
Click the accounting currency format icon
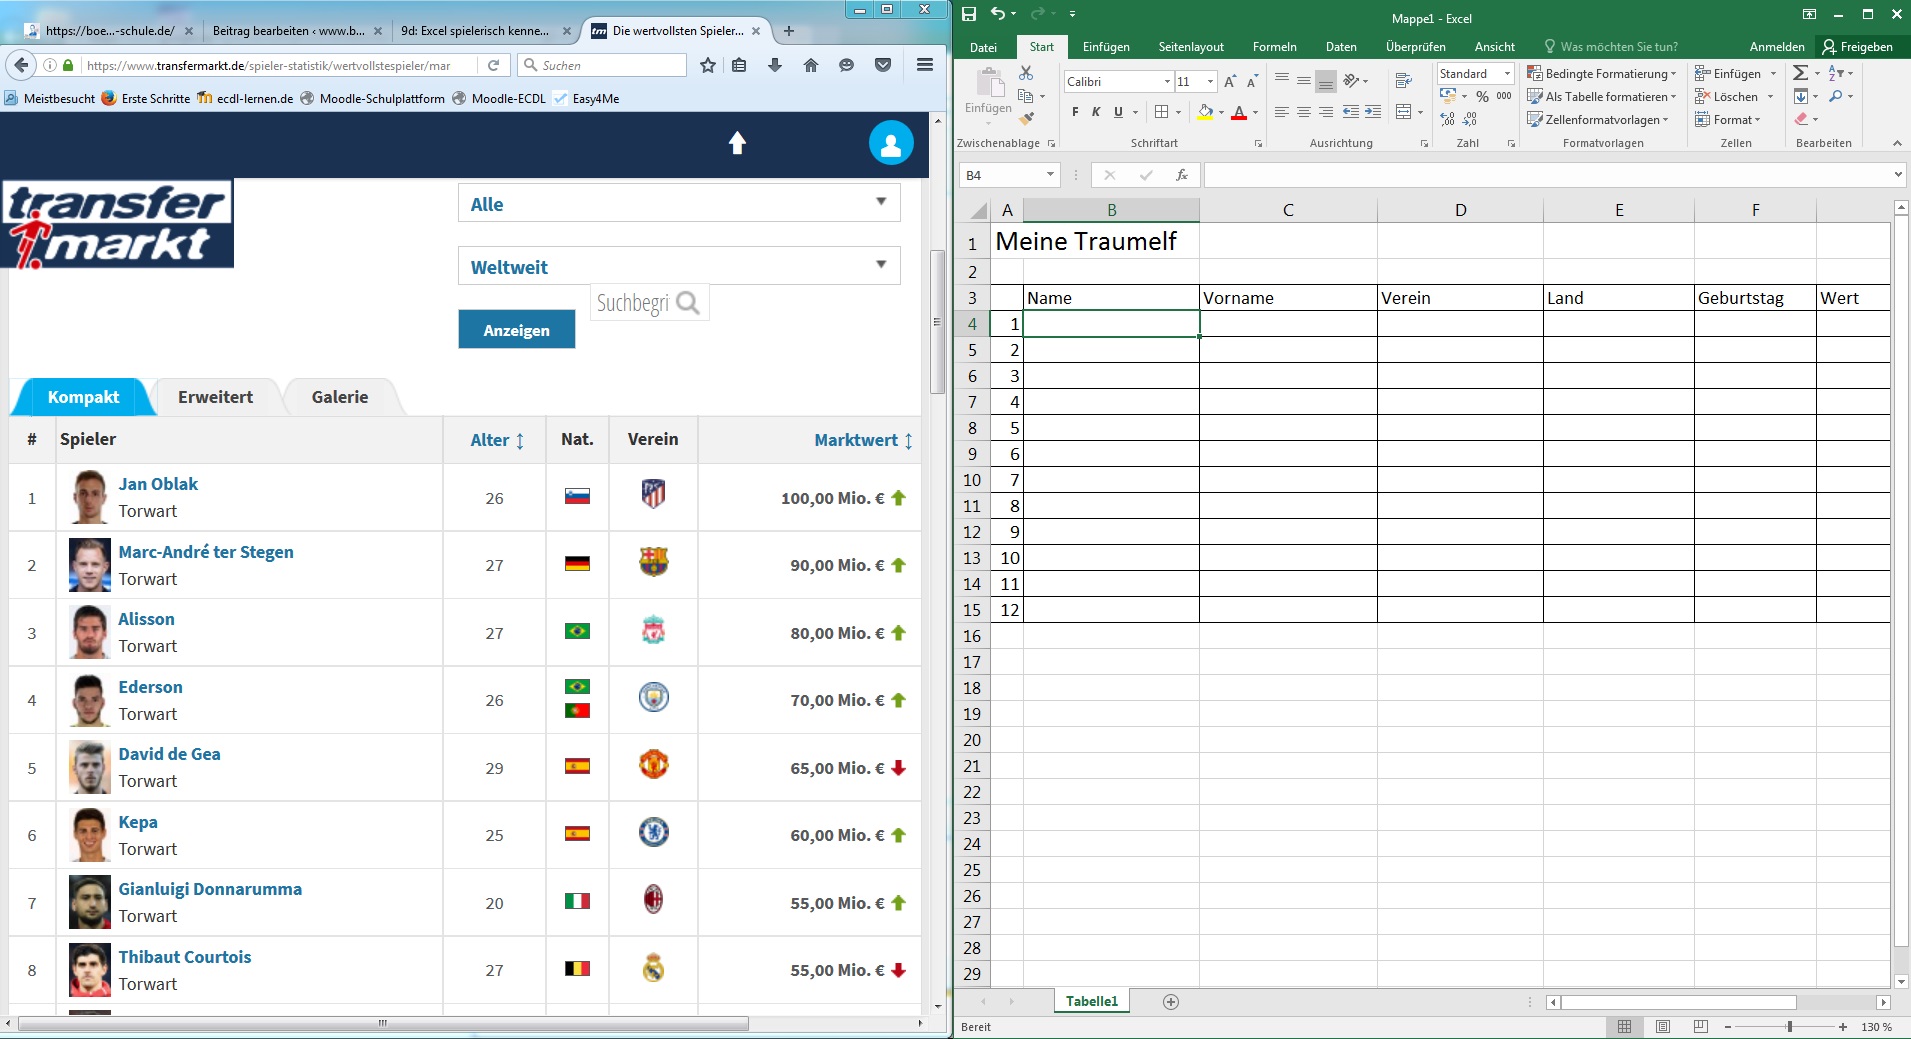coord(1448,96)
